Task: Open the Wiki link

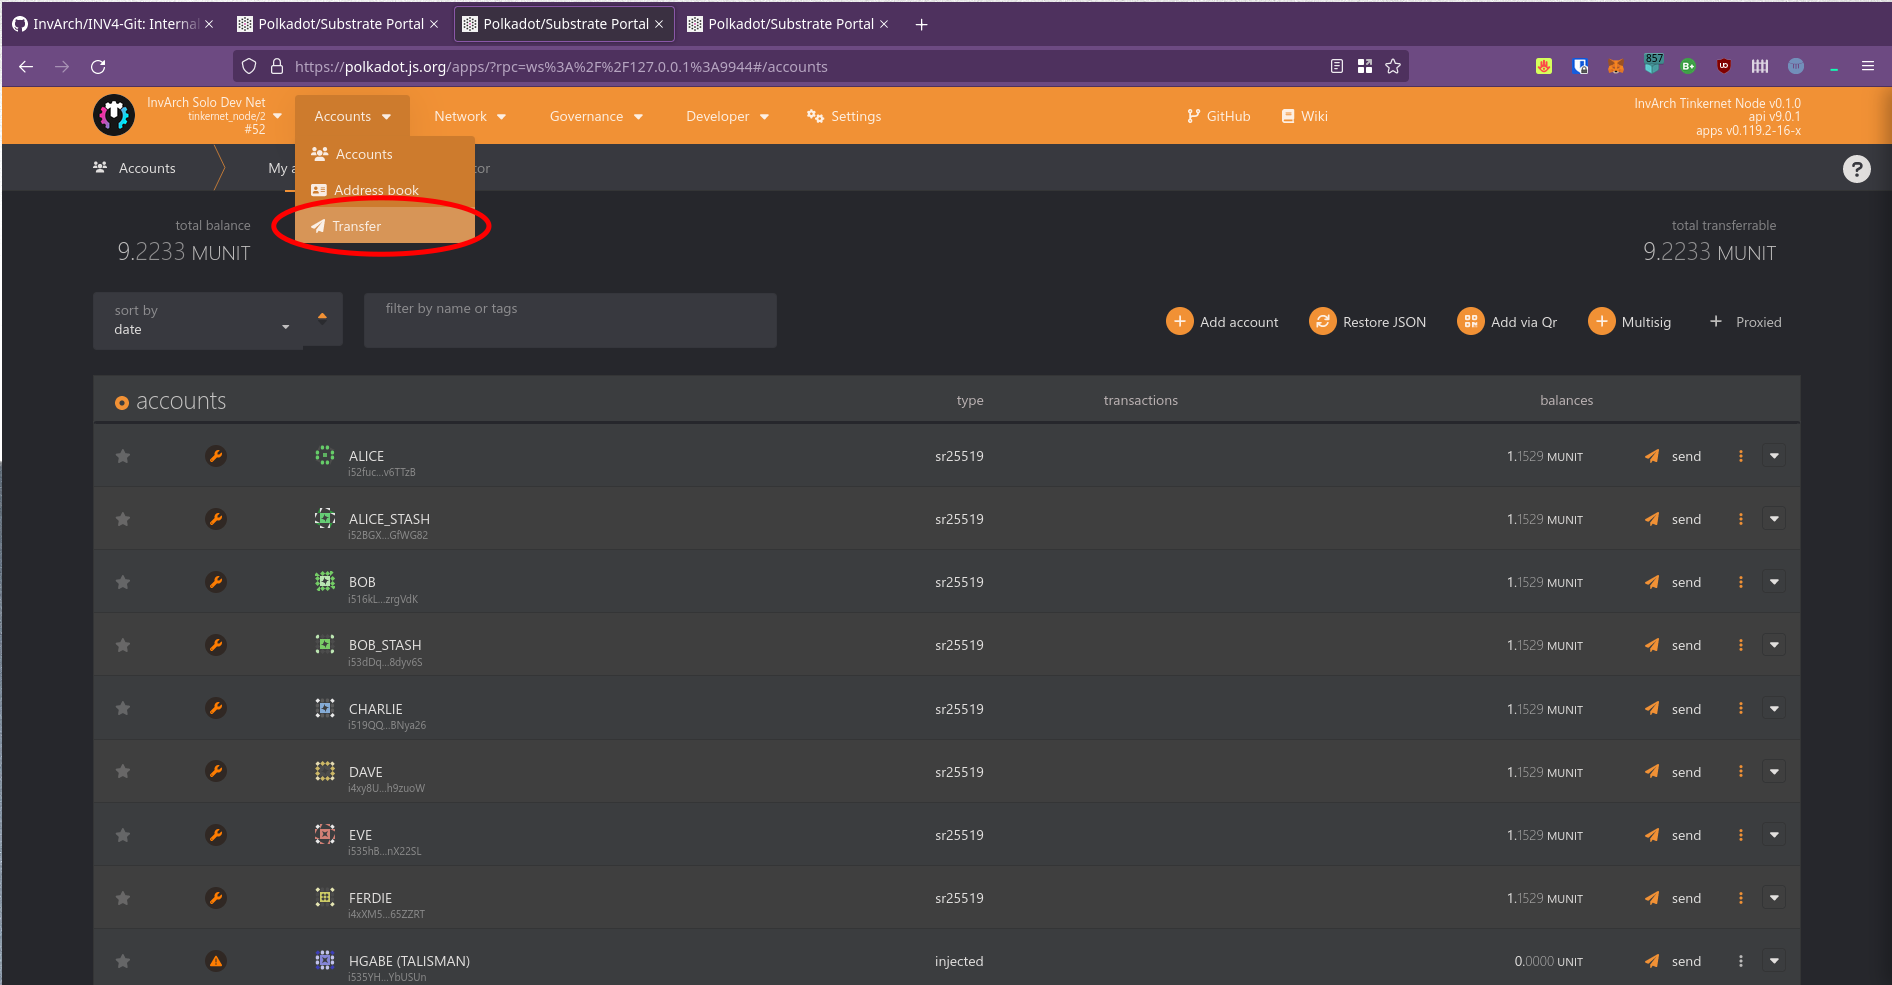Action: (x=1305, y=116)
